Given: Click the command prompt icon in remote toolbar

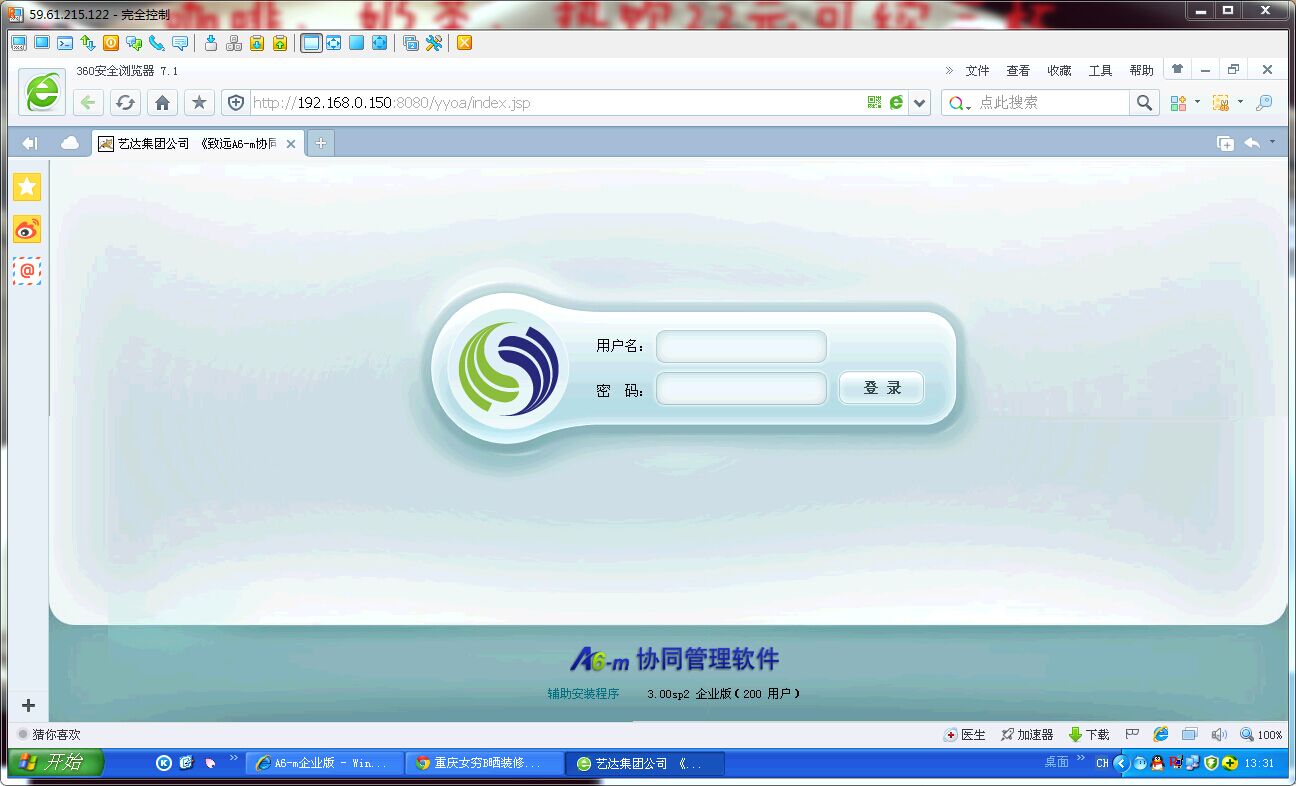Looking at the screenshot, I should point(65,43).
